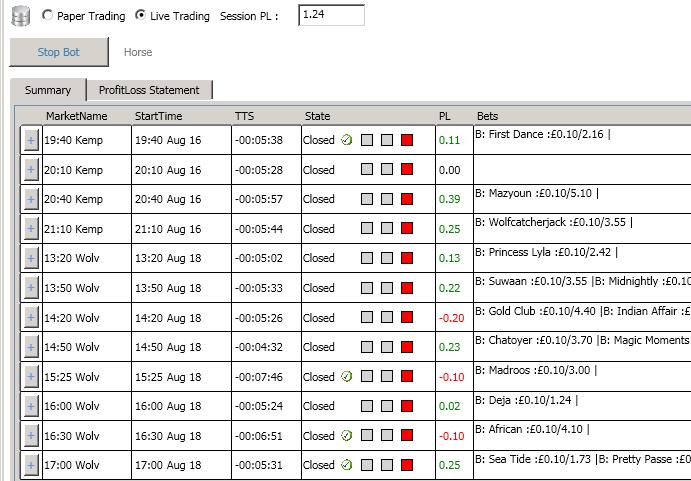Click red square in 20:10 Kemp row
Image resolution: width=691 pixels, height=481 pixels.
click(x=407, y=169)
